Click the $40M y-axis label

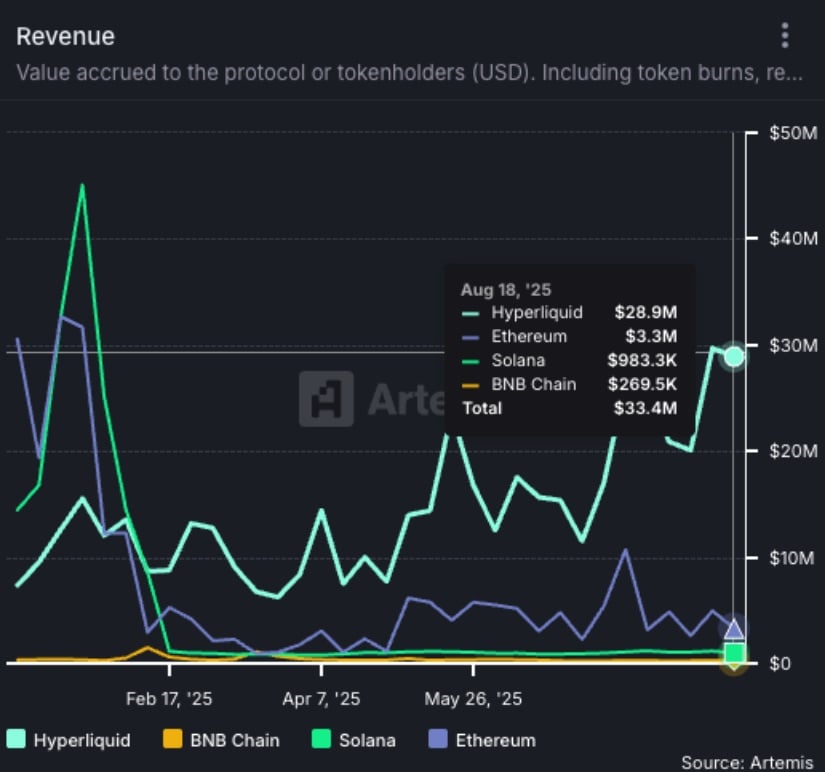pos(793,239)
